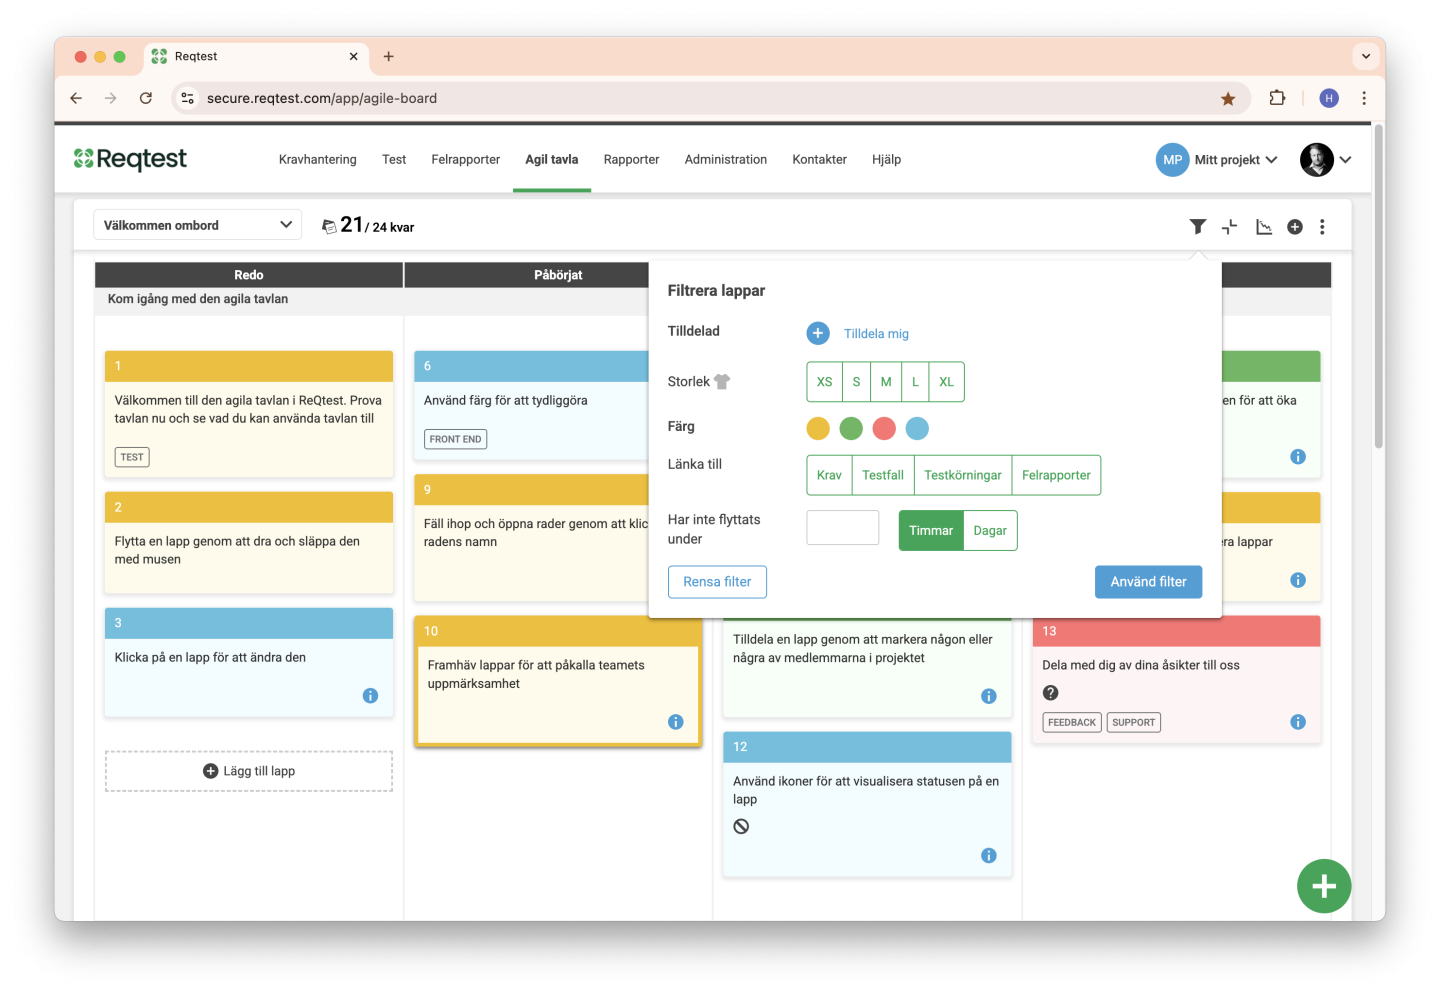
Task: Toggle size filter L
Action: [x=915, y=382]
